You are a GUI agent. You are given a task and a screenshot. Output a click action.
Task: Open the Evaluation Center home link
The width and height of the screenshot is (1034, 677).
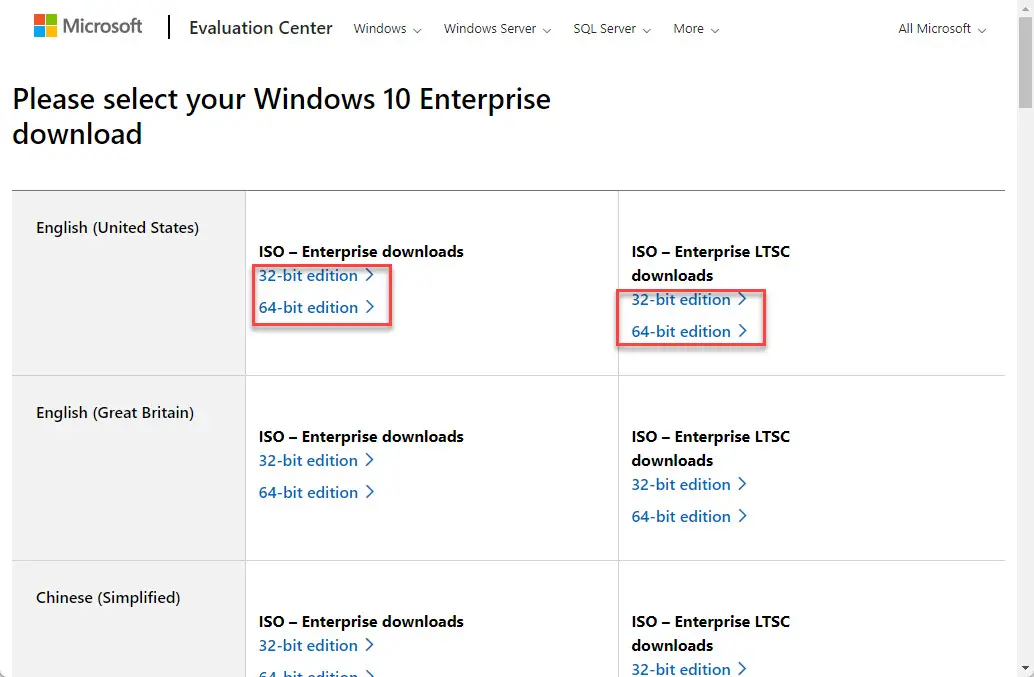pyautogui.click(x=260, y=28)
